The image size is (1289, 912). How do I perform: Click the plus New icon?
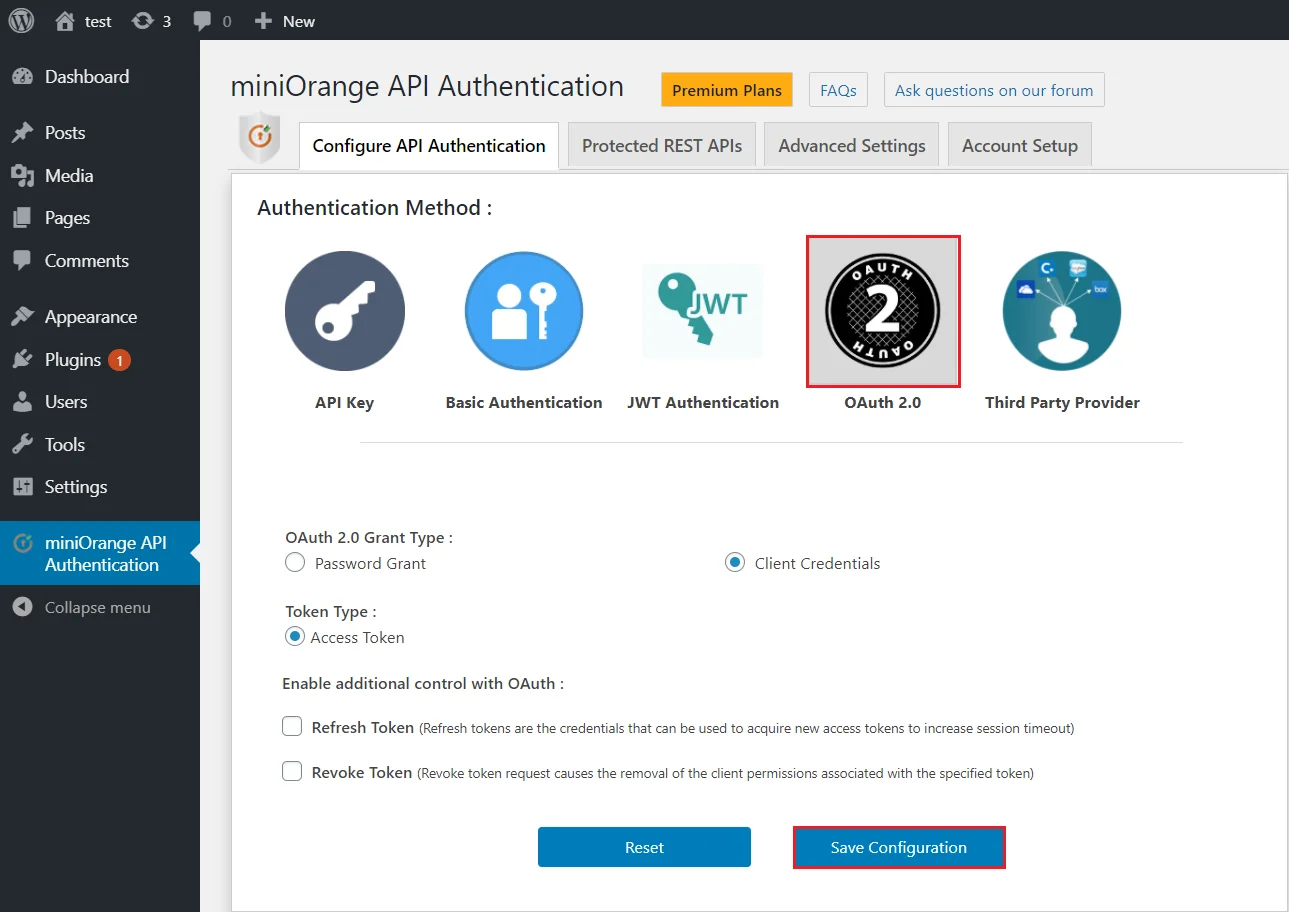click(263, 20)
